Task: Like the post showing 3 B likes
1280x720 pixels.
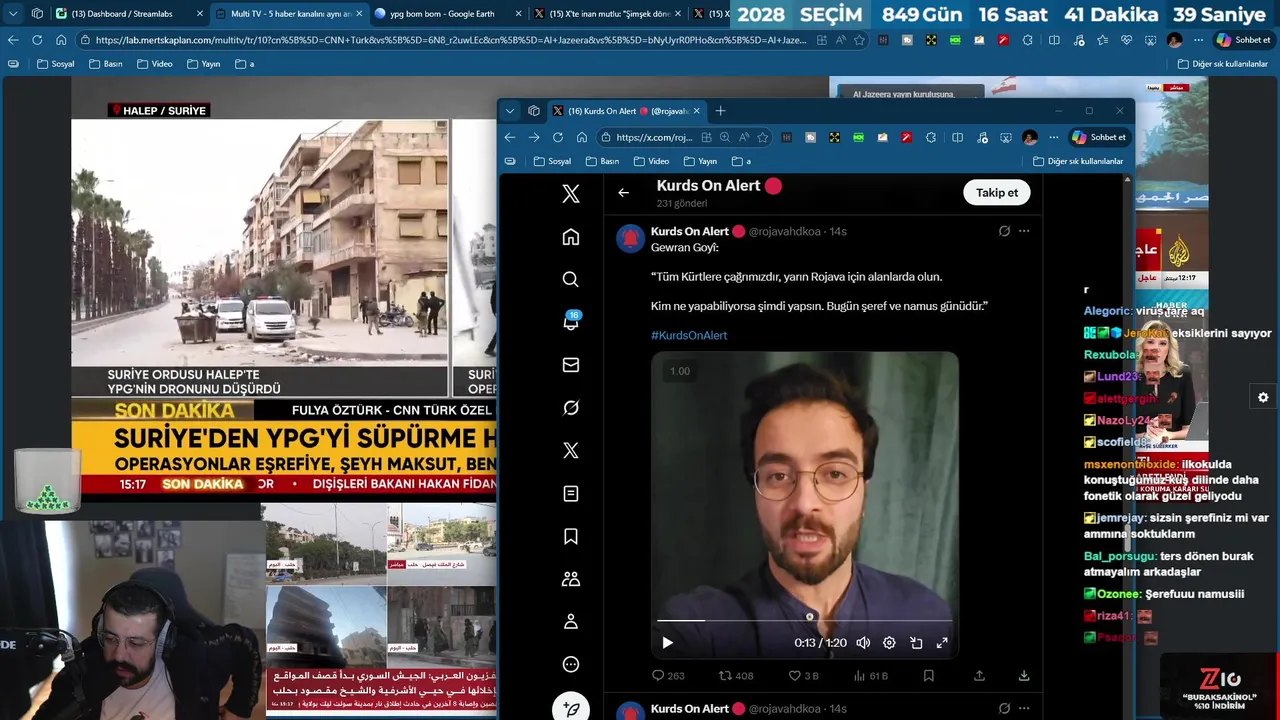Action: [x=804, y=676]
